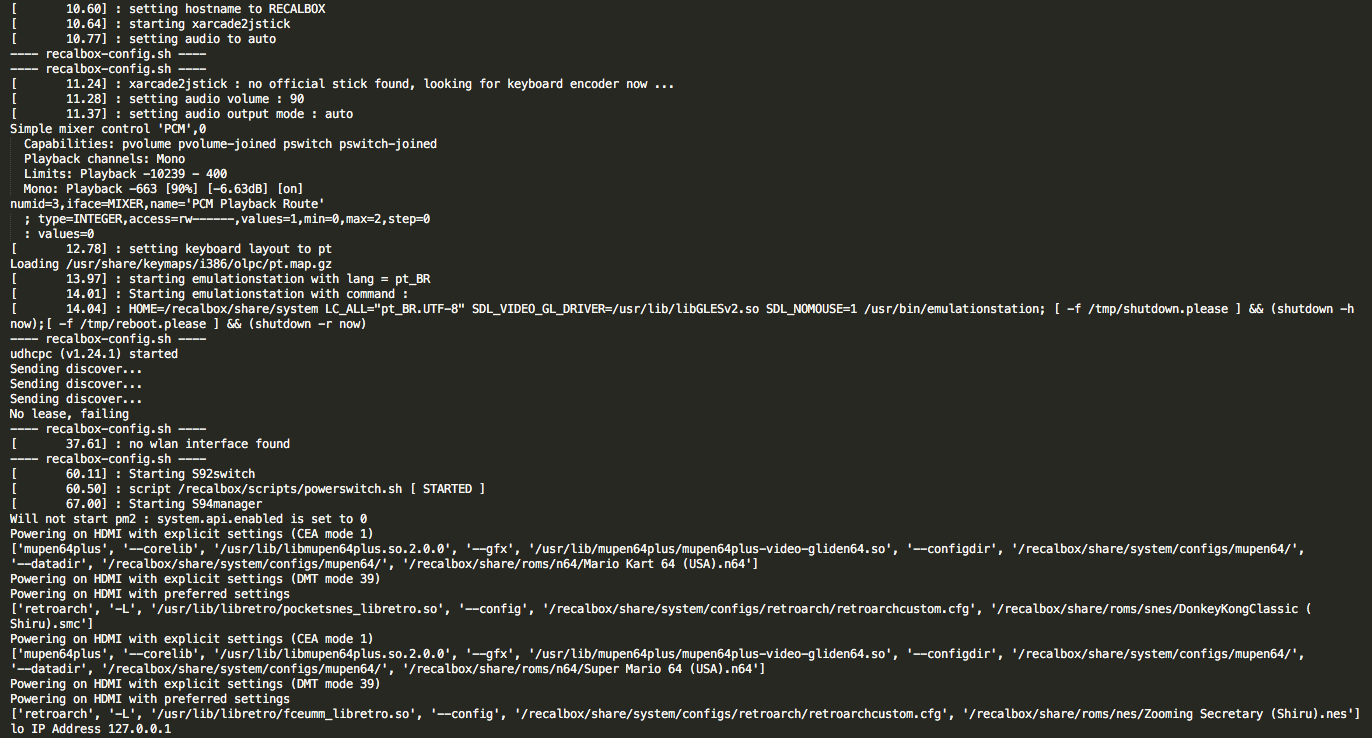
Task: Click 'udhcpc (v1.24.1) started' line
Action: tap(94, 354)
